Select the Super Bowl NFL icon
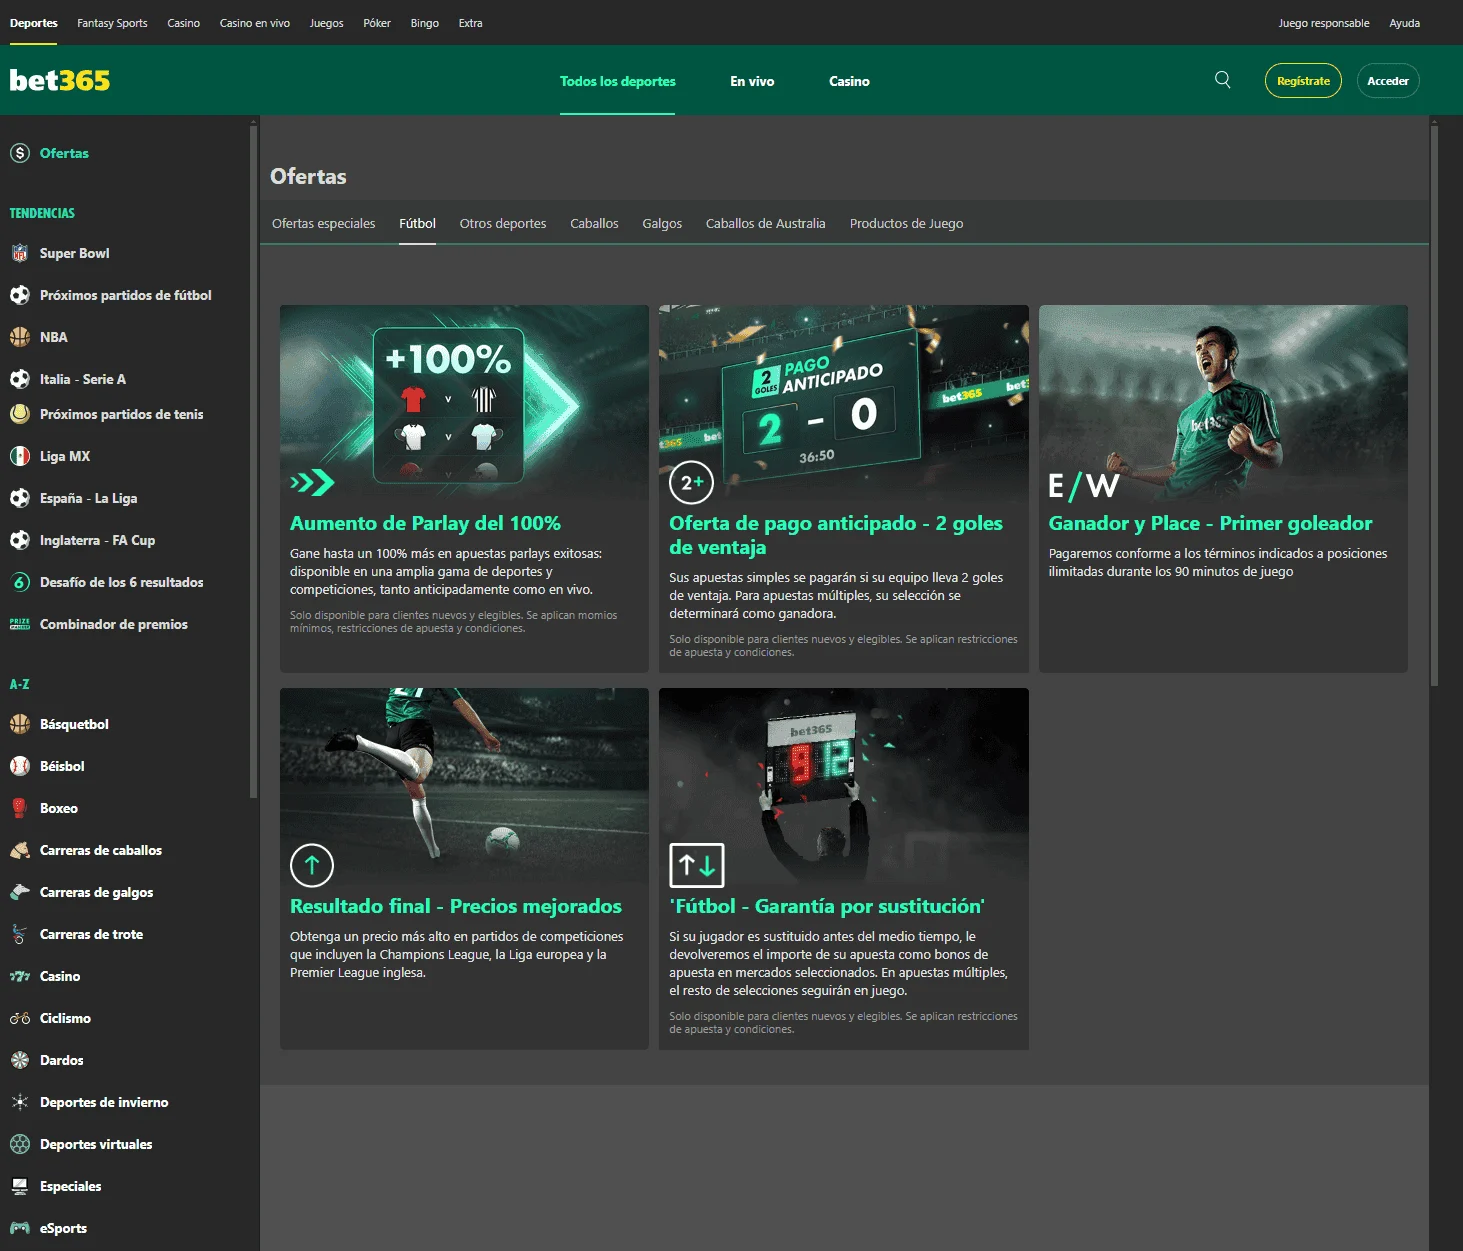 (x=20, y=253)
